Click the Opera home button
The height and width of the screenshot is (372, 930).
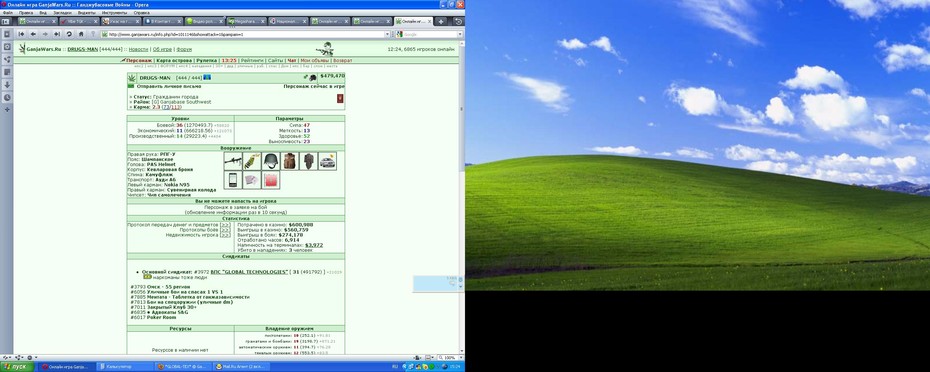[x=81, y=34]
